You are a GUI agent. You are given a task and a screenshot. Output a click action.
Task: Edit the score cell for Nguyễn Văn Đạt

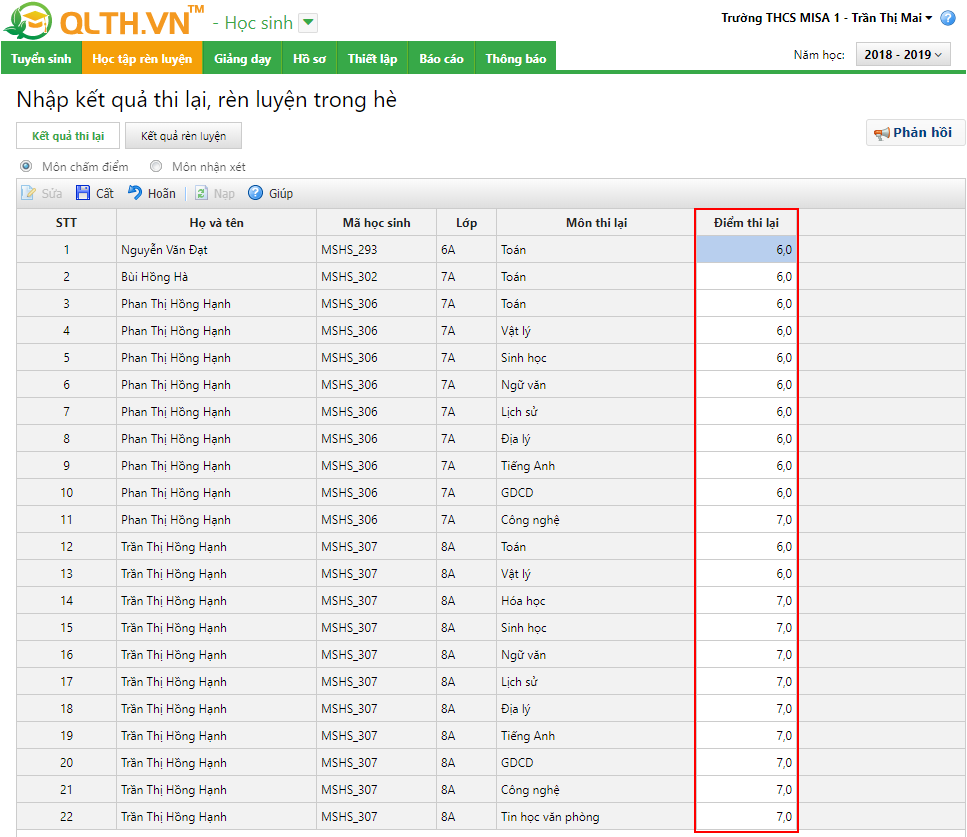(x=746, y=250)
